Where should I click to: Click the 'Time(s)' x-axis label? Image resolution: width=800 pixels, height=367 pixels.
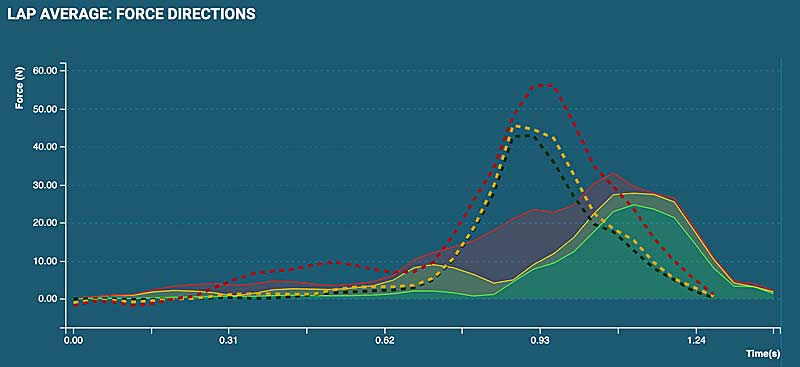pos(763,353)
